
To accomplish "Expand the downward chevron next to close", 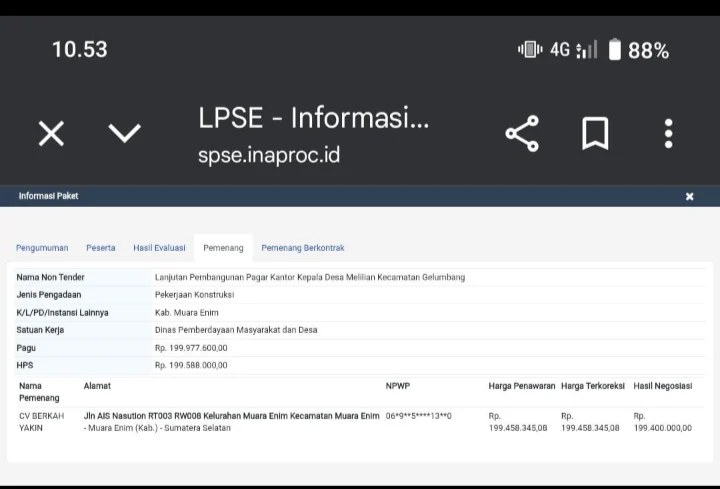I will coord(124,133).
